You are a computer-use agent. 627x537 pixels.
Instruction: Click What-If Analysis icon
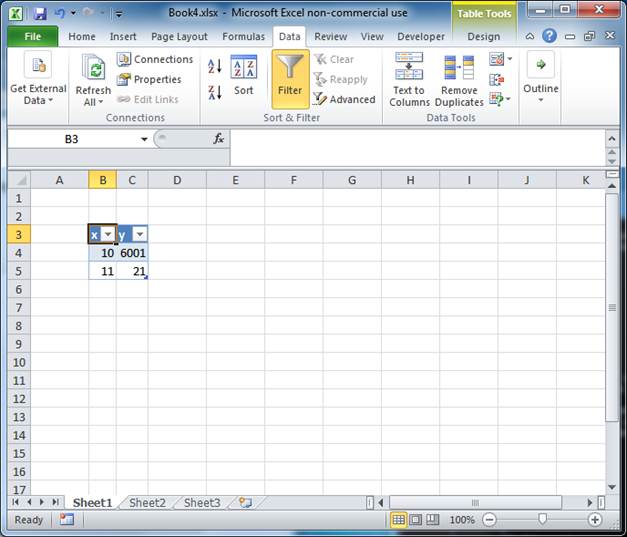(496, 99)
